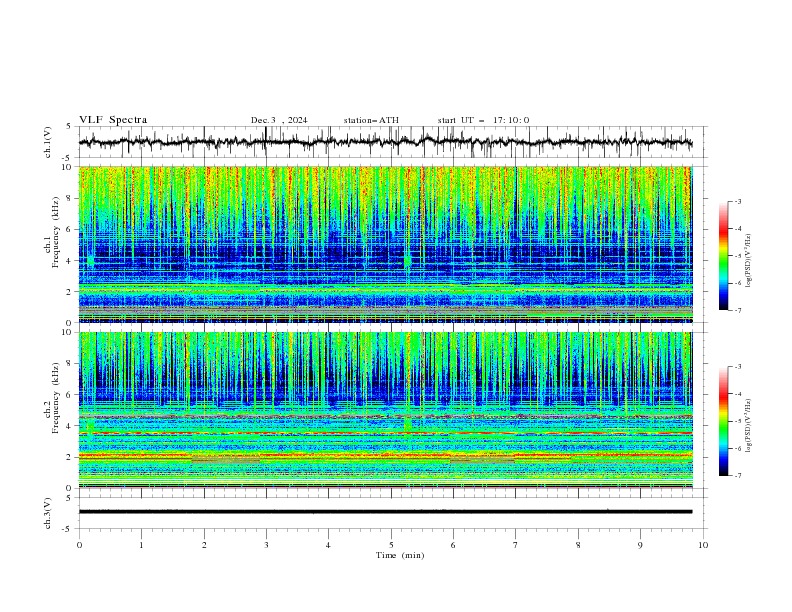The image size is (792, 612).
Task: Click the 'ch.1(V)' waveform axis label
Action: point(48,142)
